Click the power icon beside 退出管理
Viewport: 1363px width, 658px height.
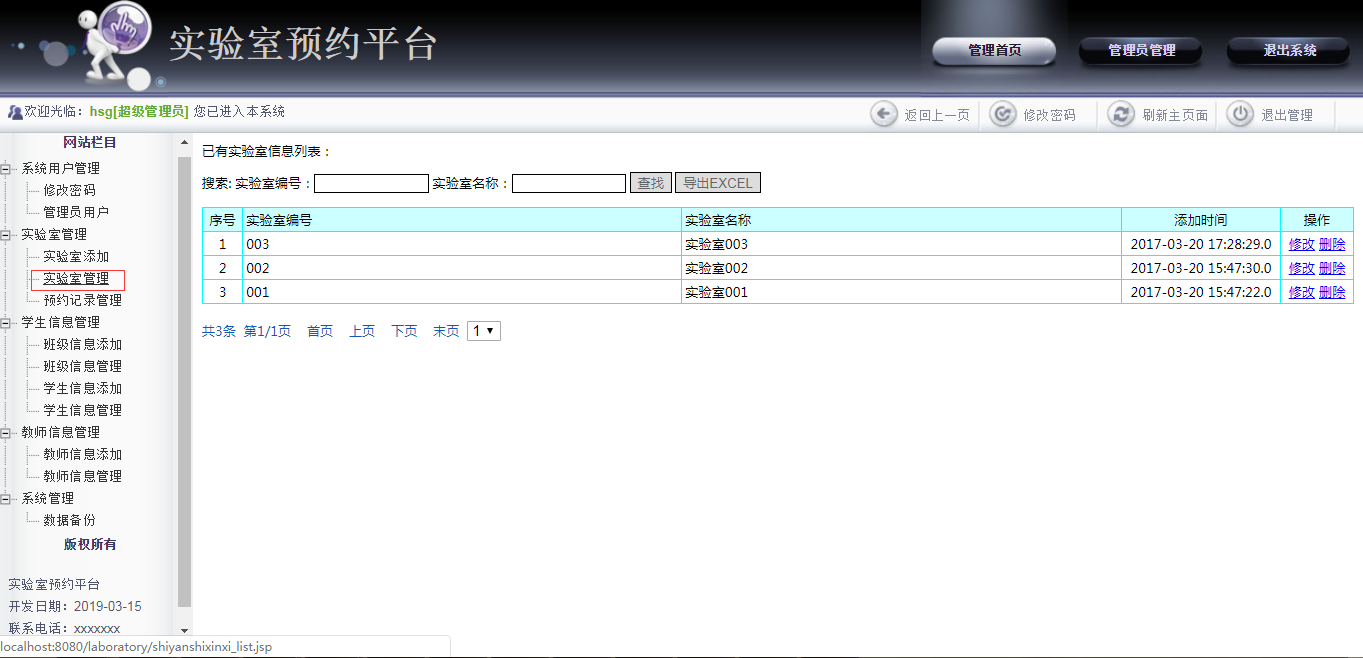1240,114
